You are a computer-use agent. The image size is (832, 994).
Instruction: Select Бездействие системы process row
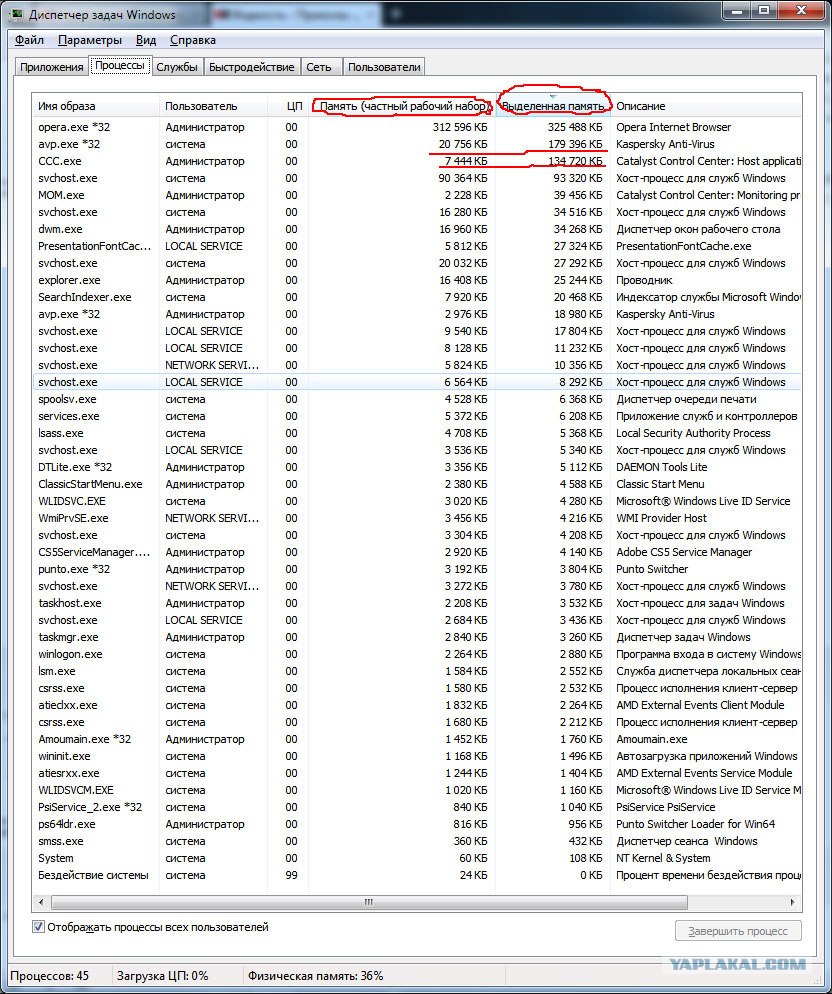point(417,875)
